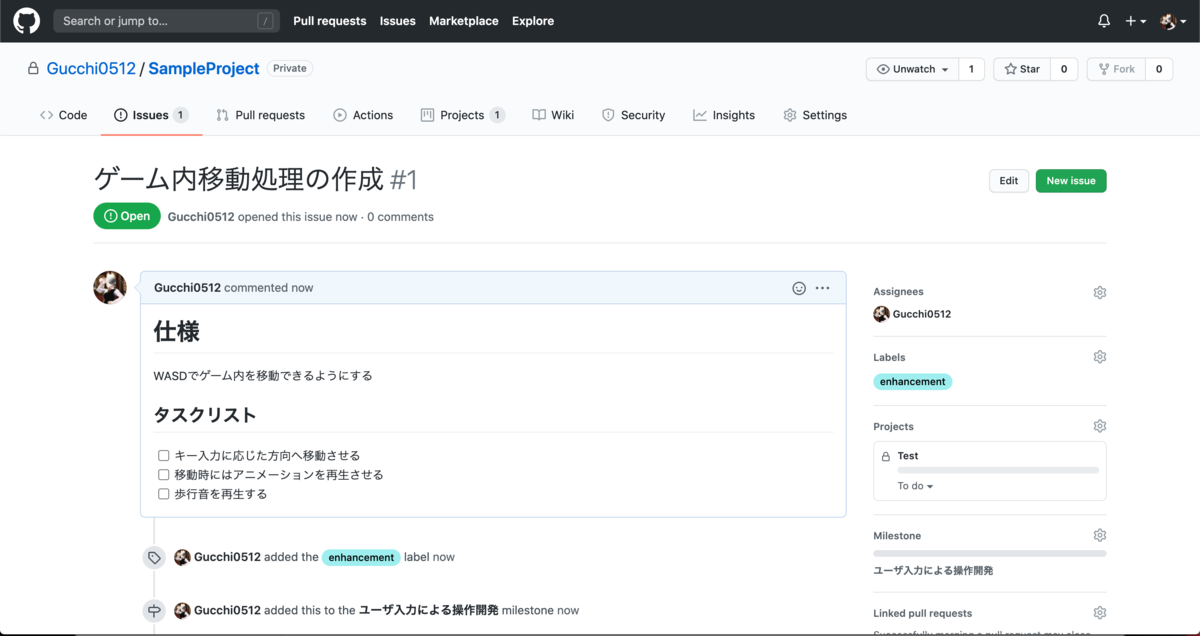Screen dimensions: 1200x636
Task: Switch to the Pull requests repository tab
Action: [261, 114]
